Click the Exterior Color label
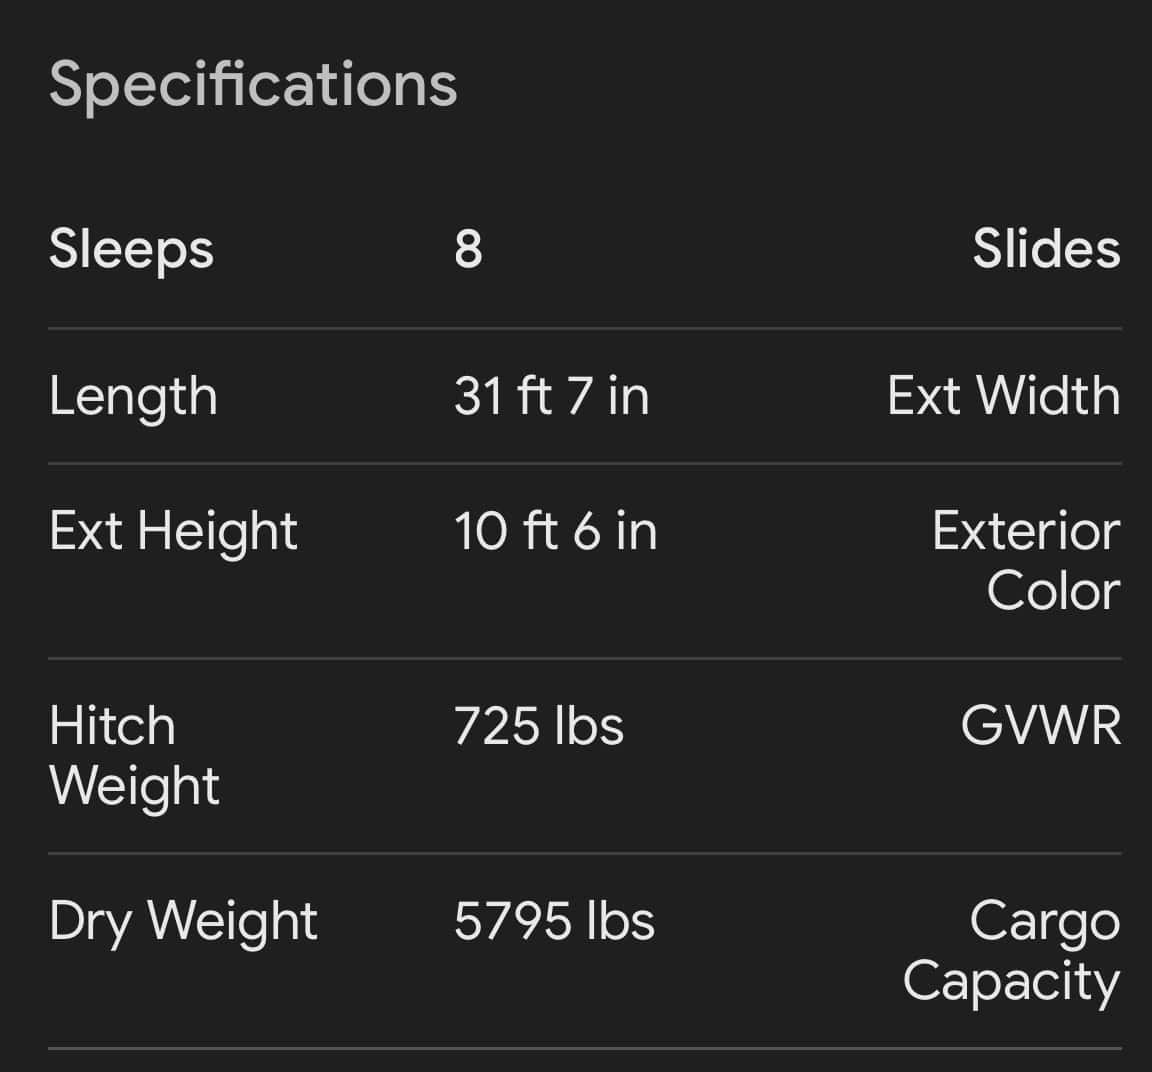1152x1072 pixels. (x=1026, y=561)
